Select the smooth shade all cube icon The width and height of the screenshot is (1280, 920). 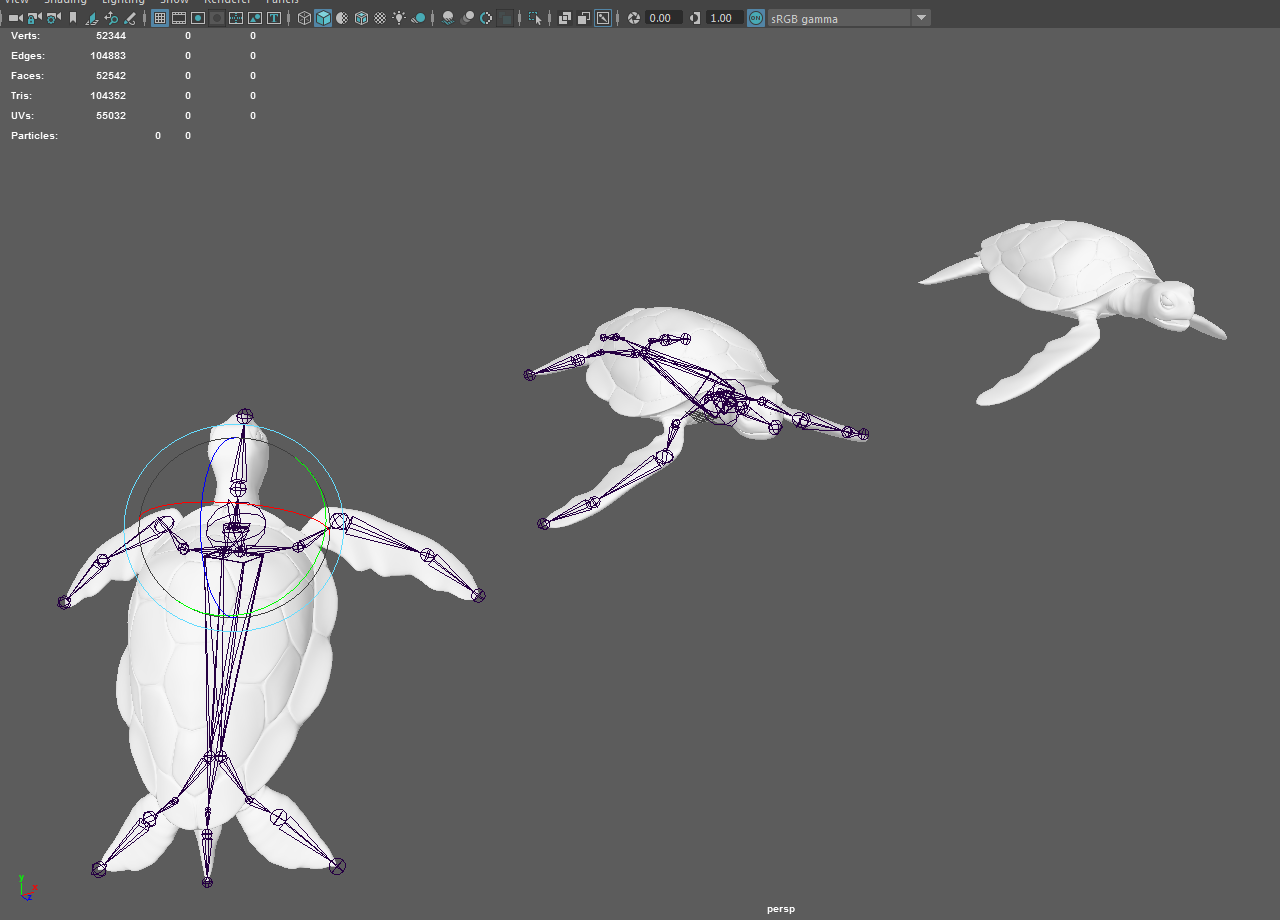click(323, 17)
